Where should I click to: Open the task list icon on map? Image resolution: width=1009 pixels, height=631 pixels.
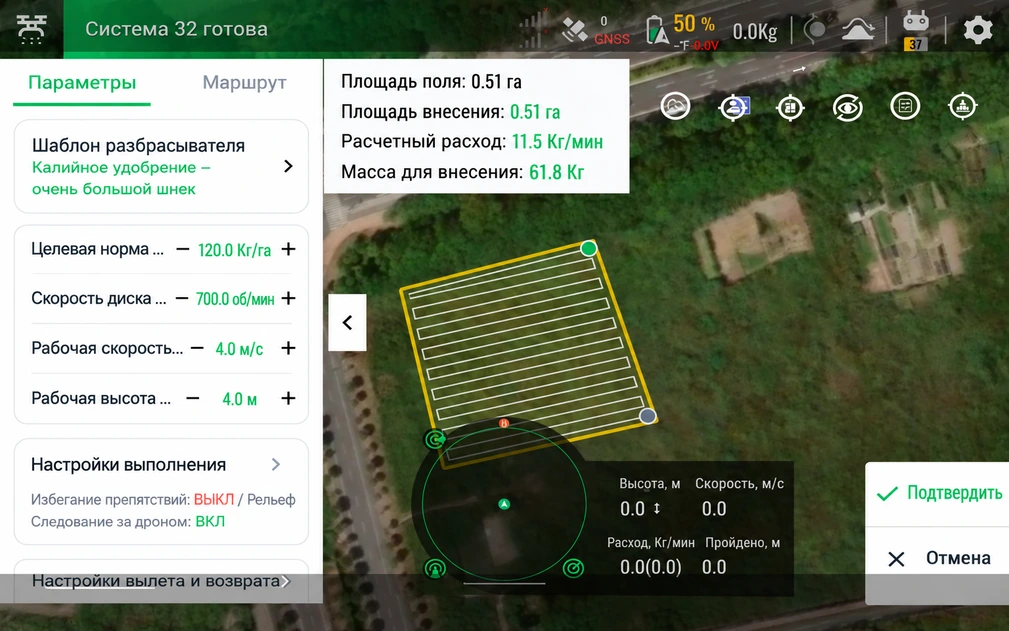[x=905, y=106]
